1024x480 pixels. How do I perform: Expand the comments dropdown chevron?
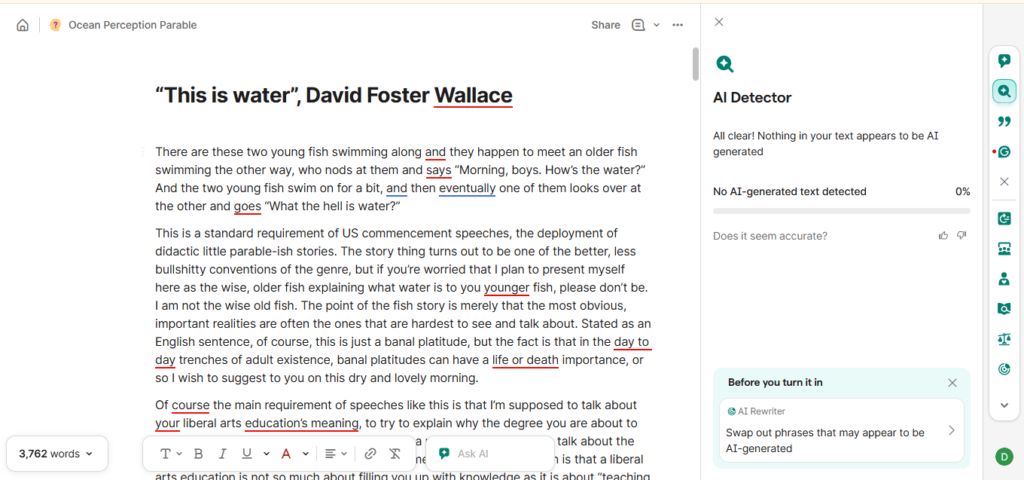(656, 25)
